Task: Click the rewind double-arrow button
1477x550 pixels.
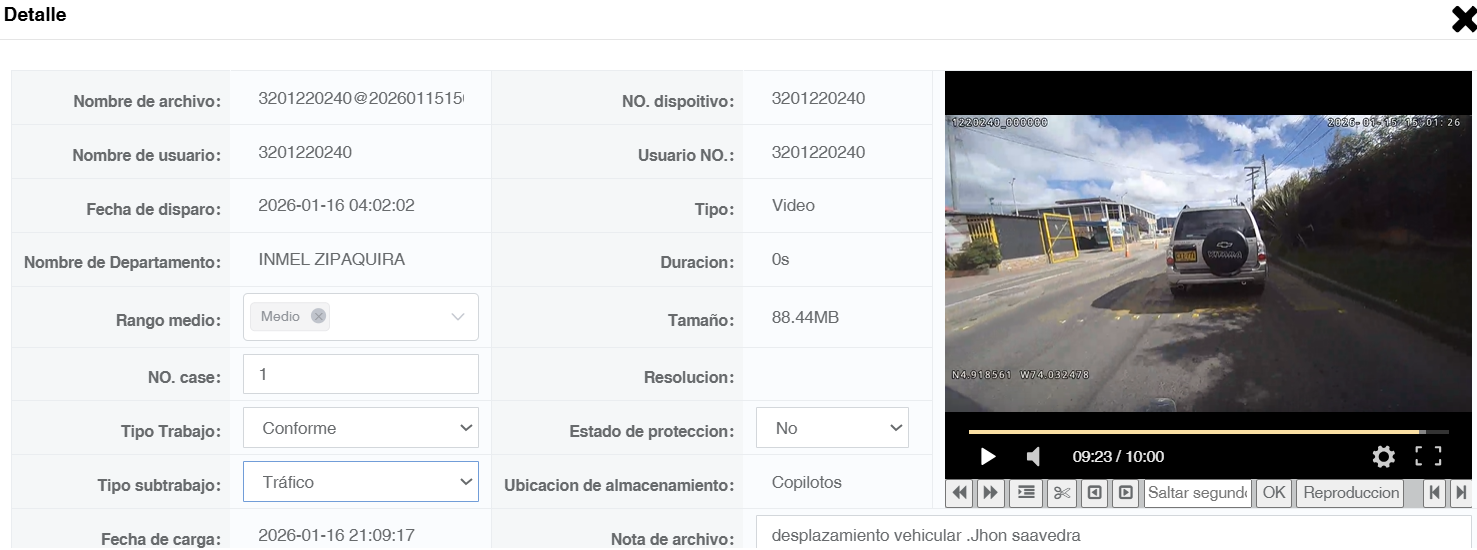Action: [960, 492]
